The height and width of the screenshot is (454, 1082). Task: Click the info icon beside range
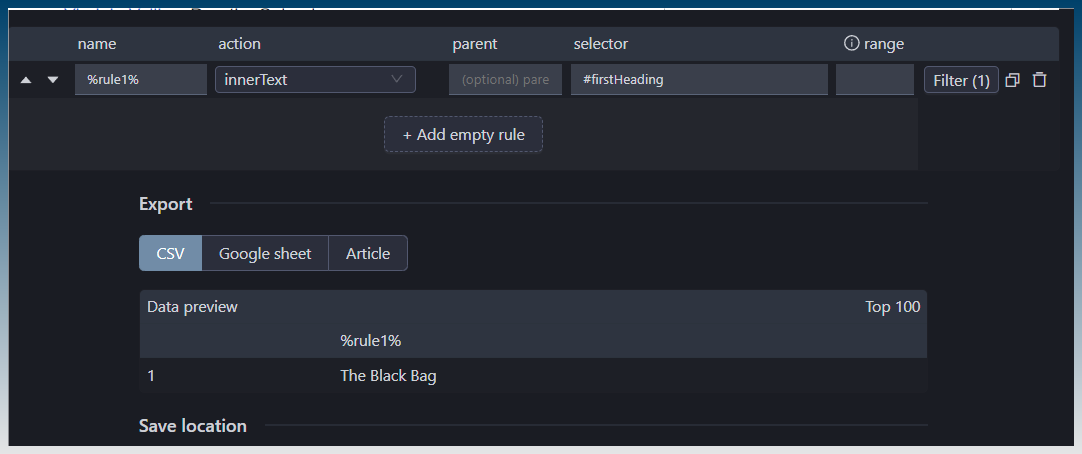[x=851, y=43]
